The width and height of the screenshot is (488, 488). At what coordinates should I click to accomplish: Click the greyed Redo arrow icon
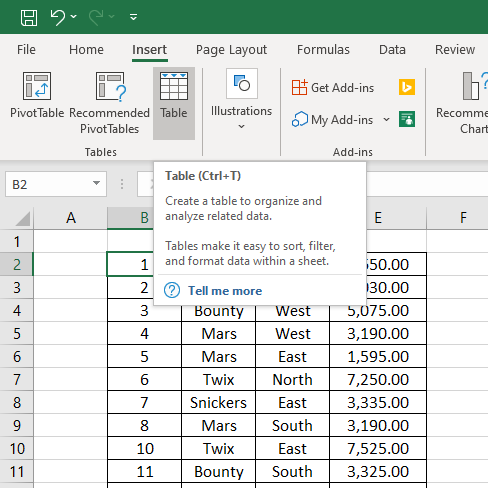click(96, 17)
